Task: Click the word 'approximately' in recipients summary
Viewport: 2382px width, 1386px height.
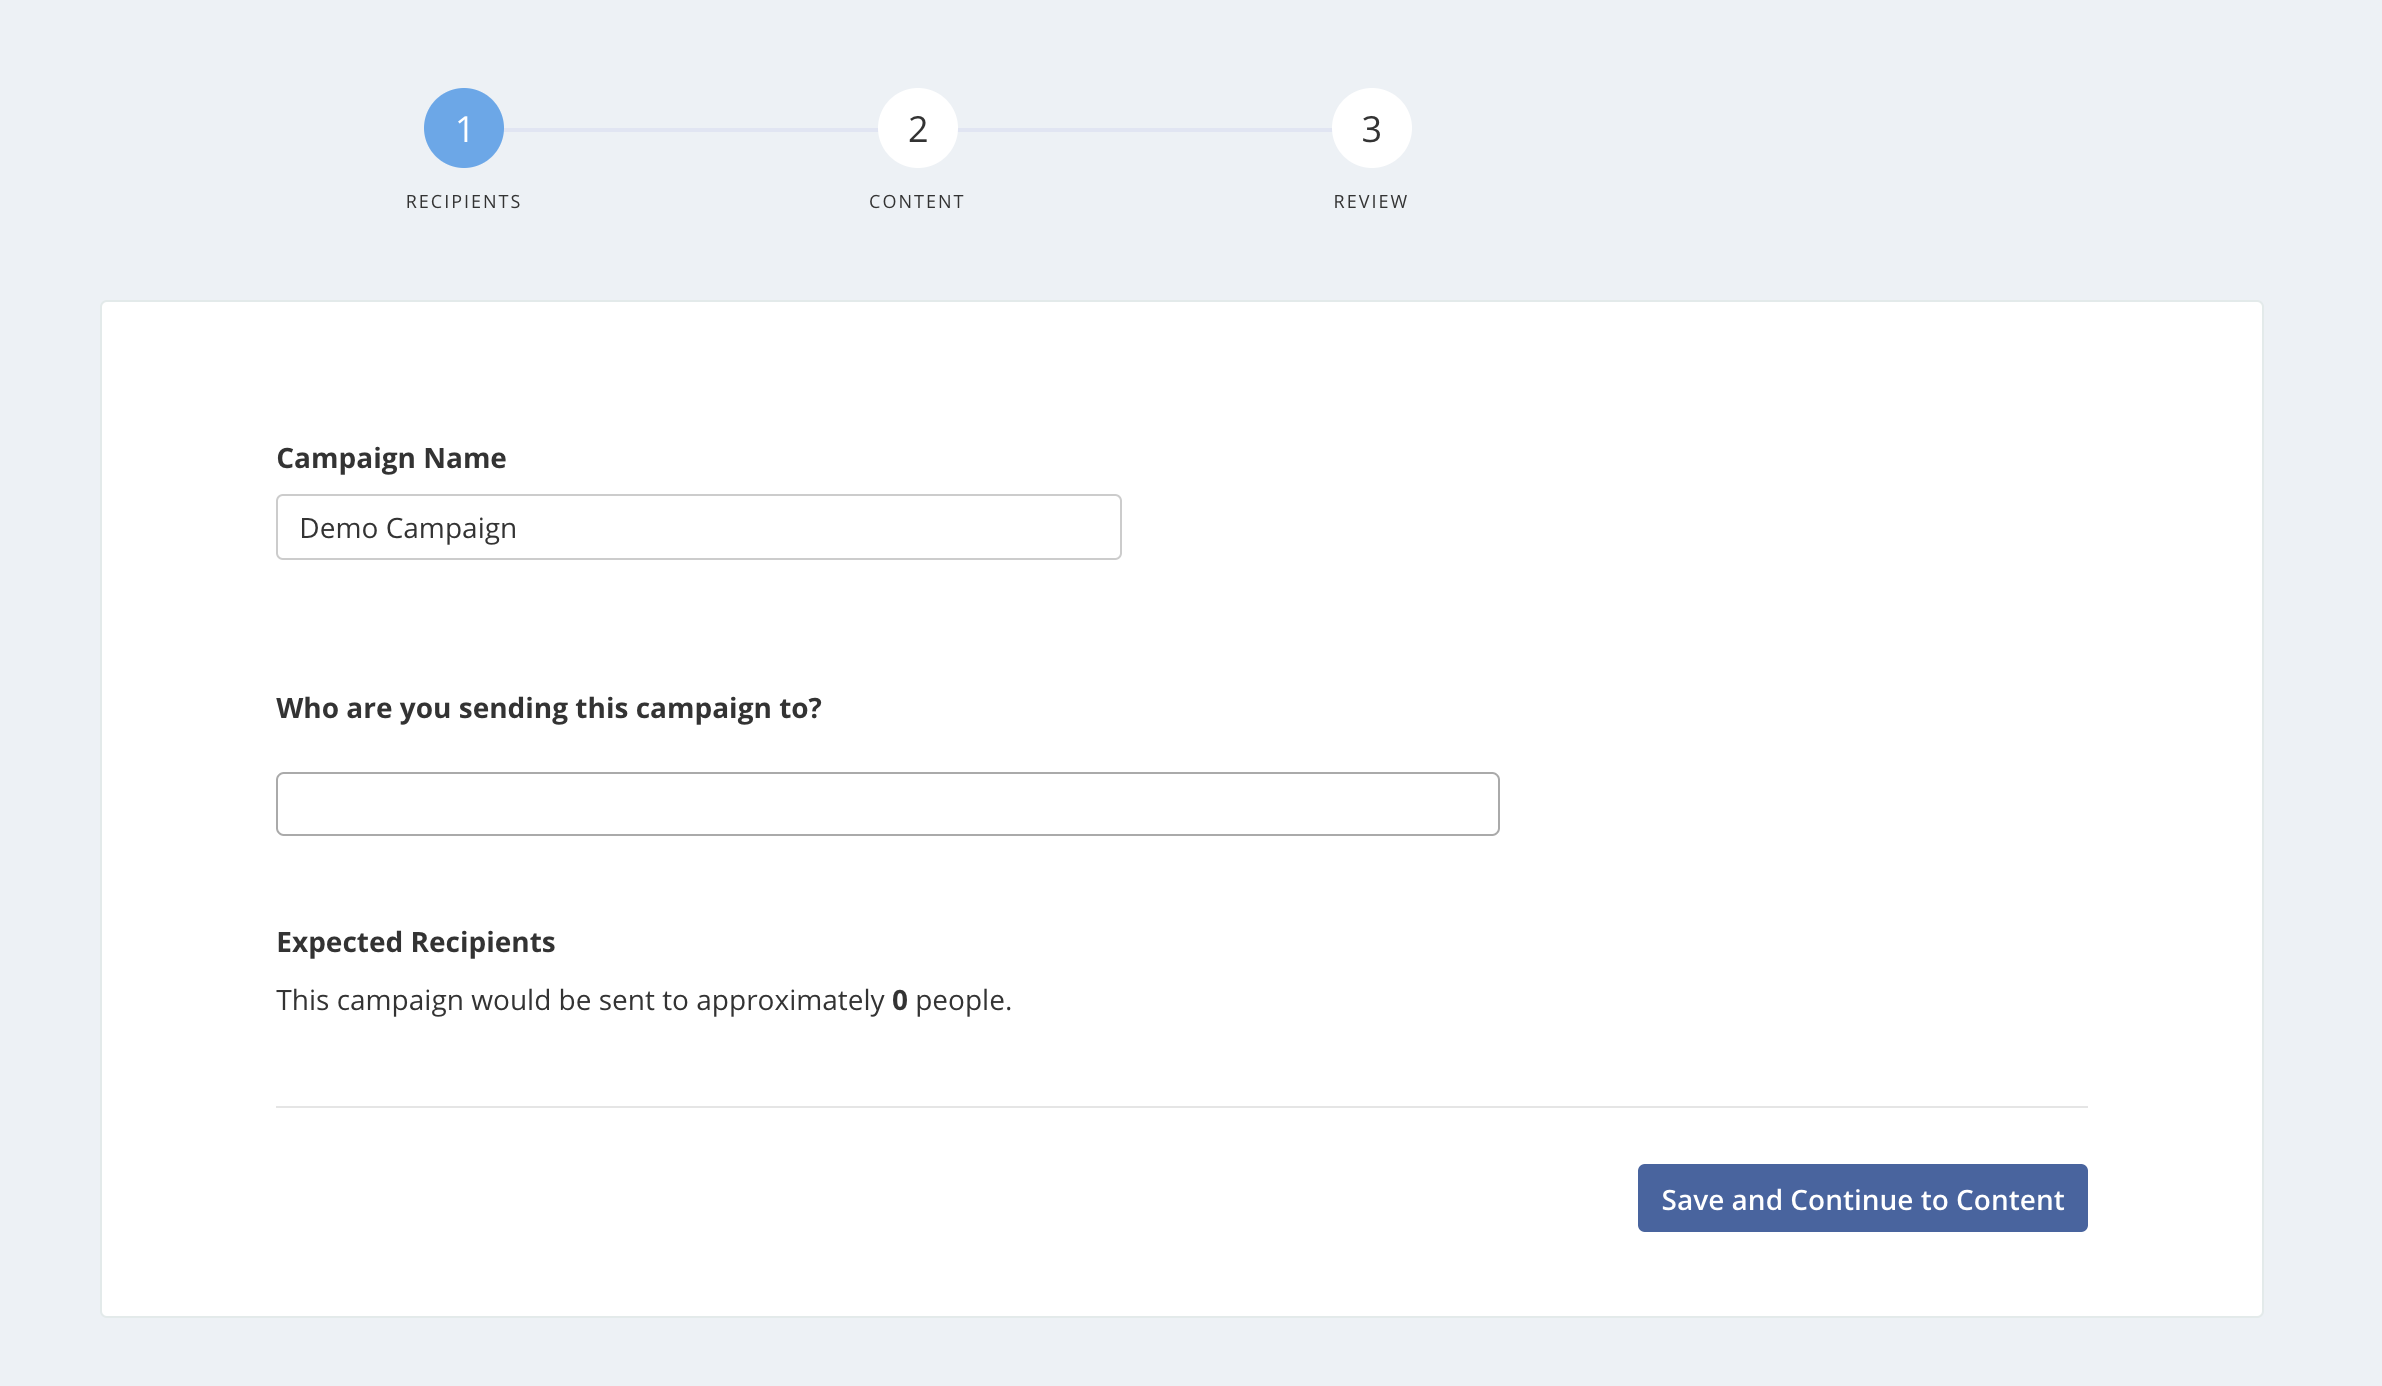Action: coord(790,1000)
